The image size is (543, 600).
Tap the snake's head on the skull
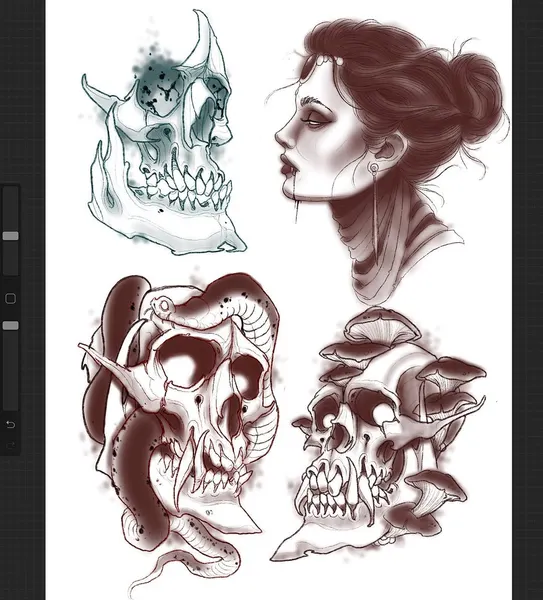point(162,306)
